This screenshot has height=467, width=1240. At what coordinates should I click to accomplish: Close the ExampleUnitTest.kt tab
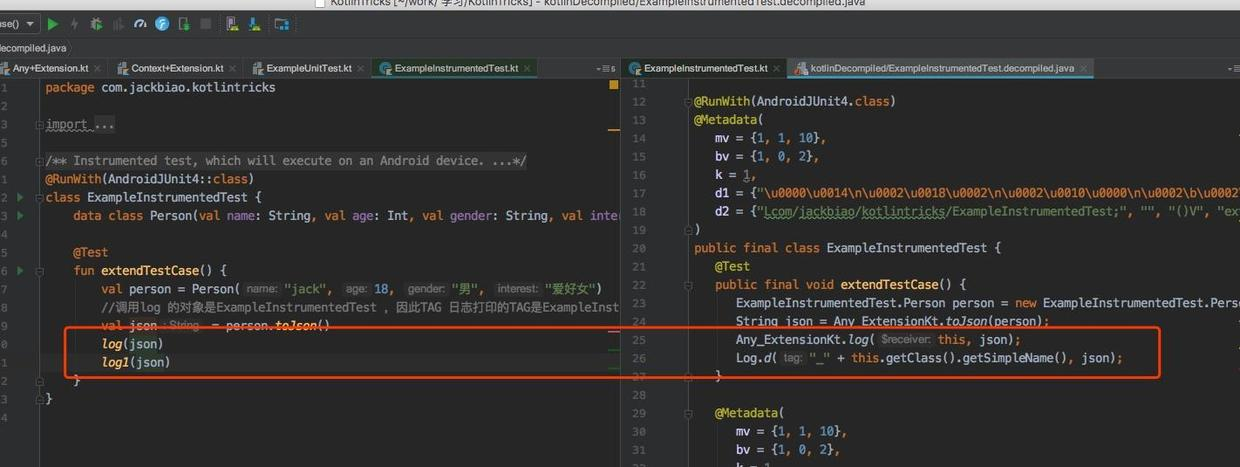(361, 69)
